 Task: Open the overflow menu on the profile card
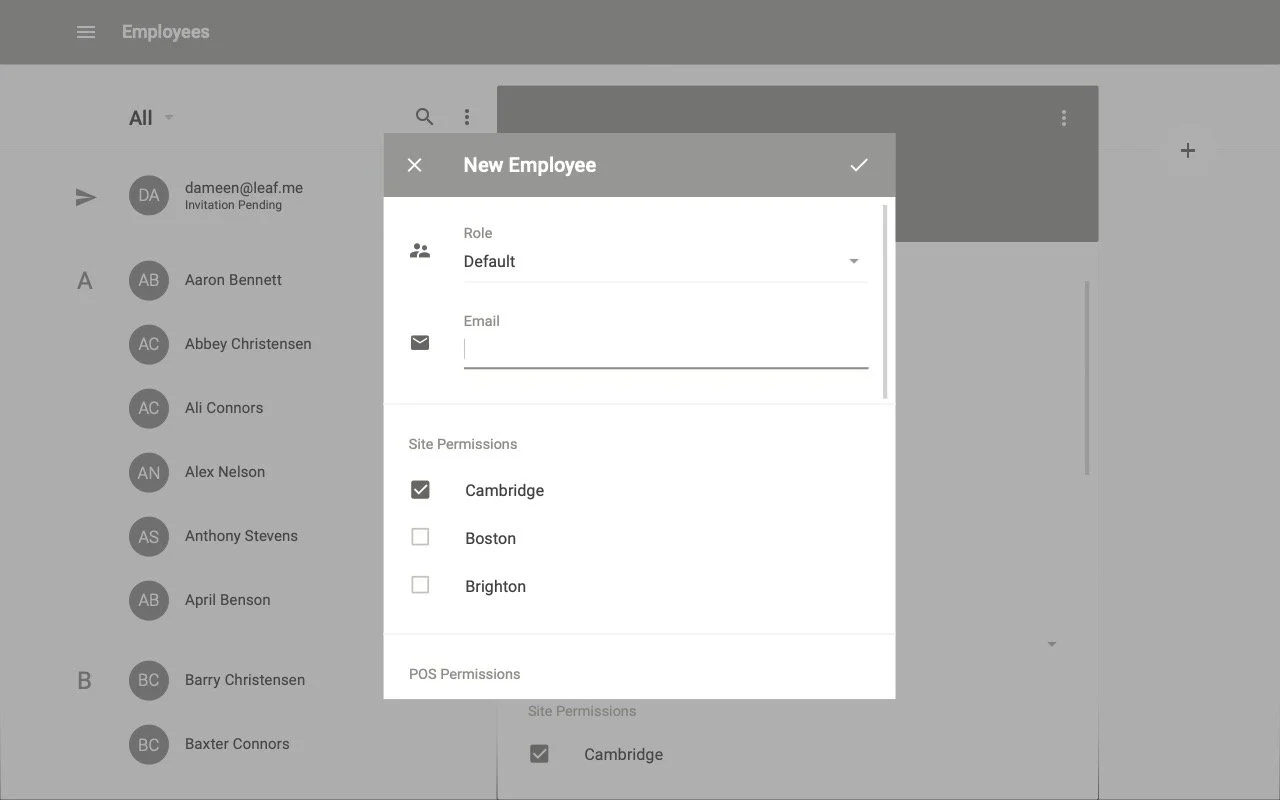[x=1063, y=117]
